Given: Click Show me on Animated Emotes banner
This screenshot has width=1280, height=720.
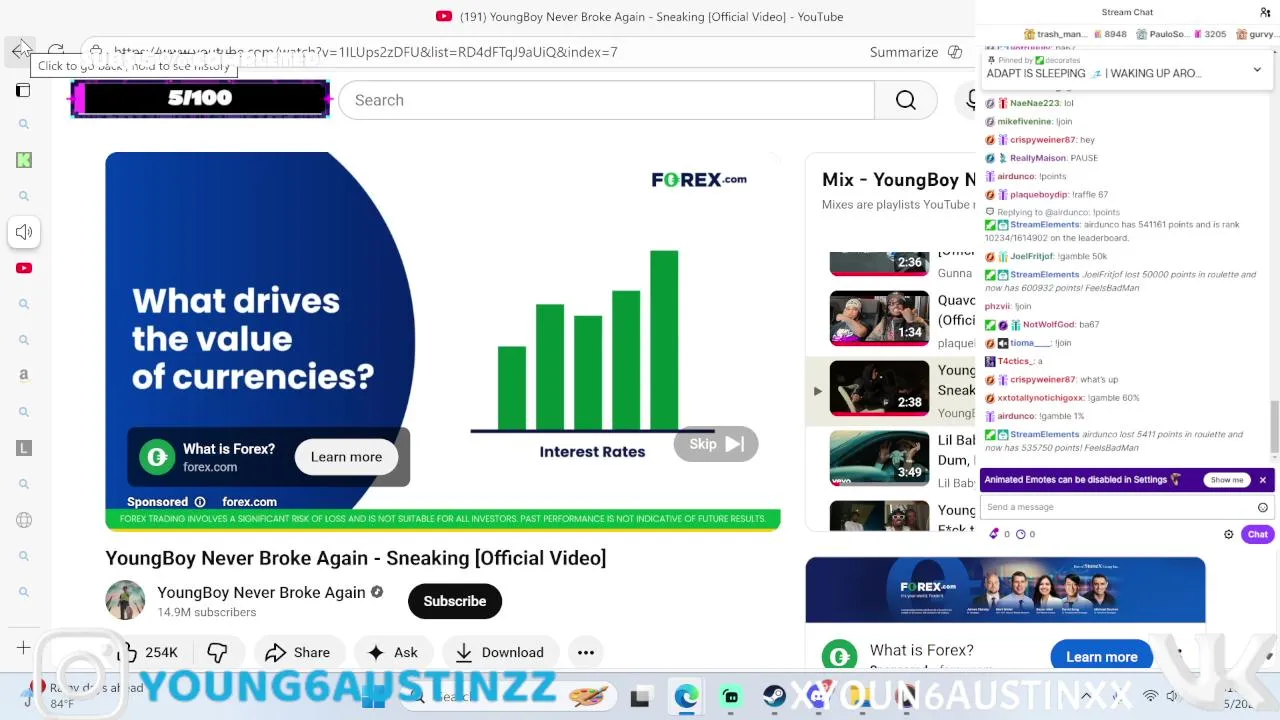Looking at the screenshot, I should 1227,480.
